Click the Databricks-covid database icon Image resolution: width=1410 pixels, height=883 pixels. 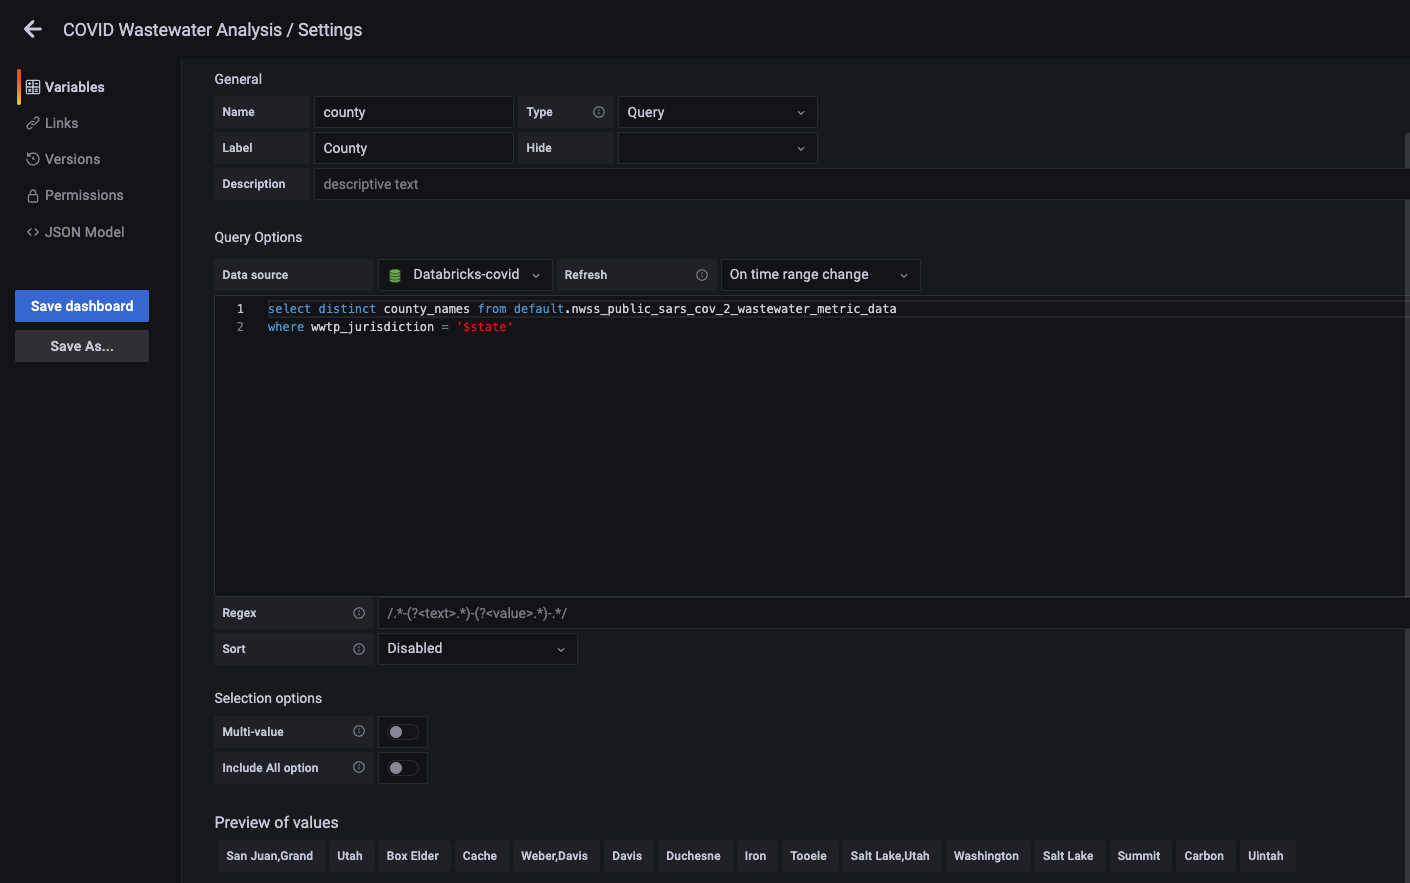(395, 274)
